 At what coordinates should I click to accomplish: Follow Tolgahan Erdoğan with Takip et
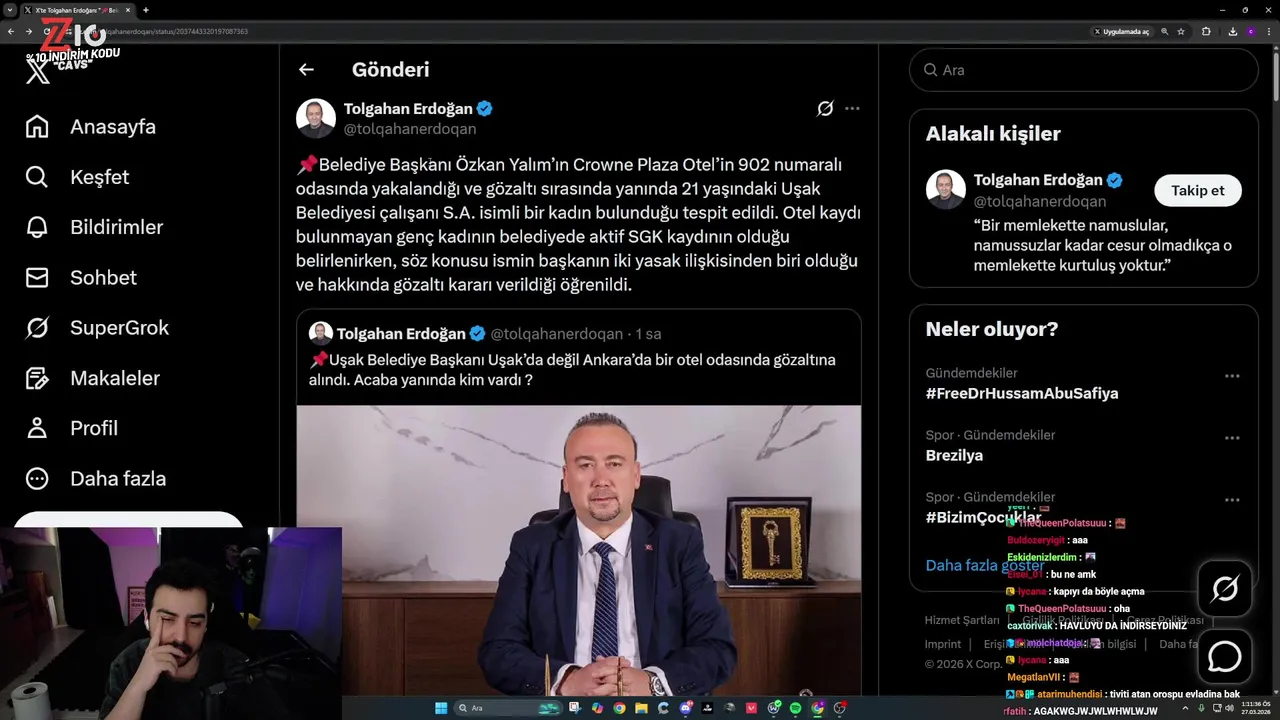coord(1198,190)
